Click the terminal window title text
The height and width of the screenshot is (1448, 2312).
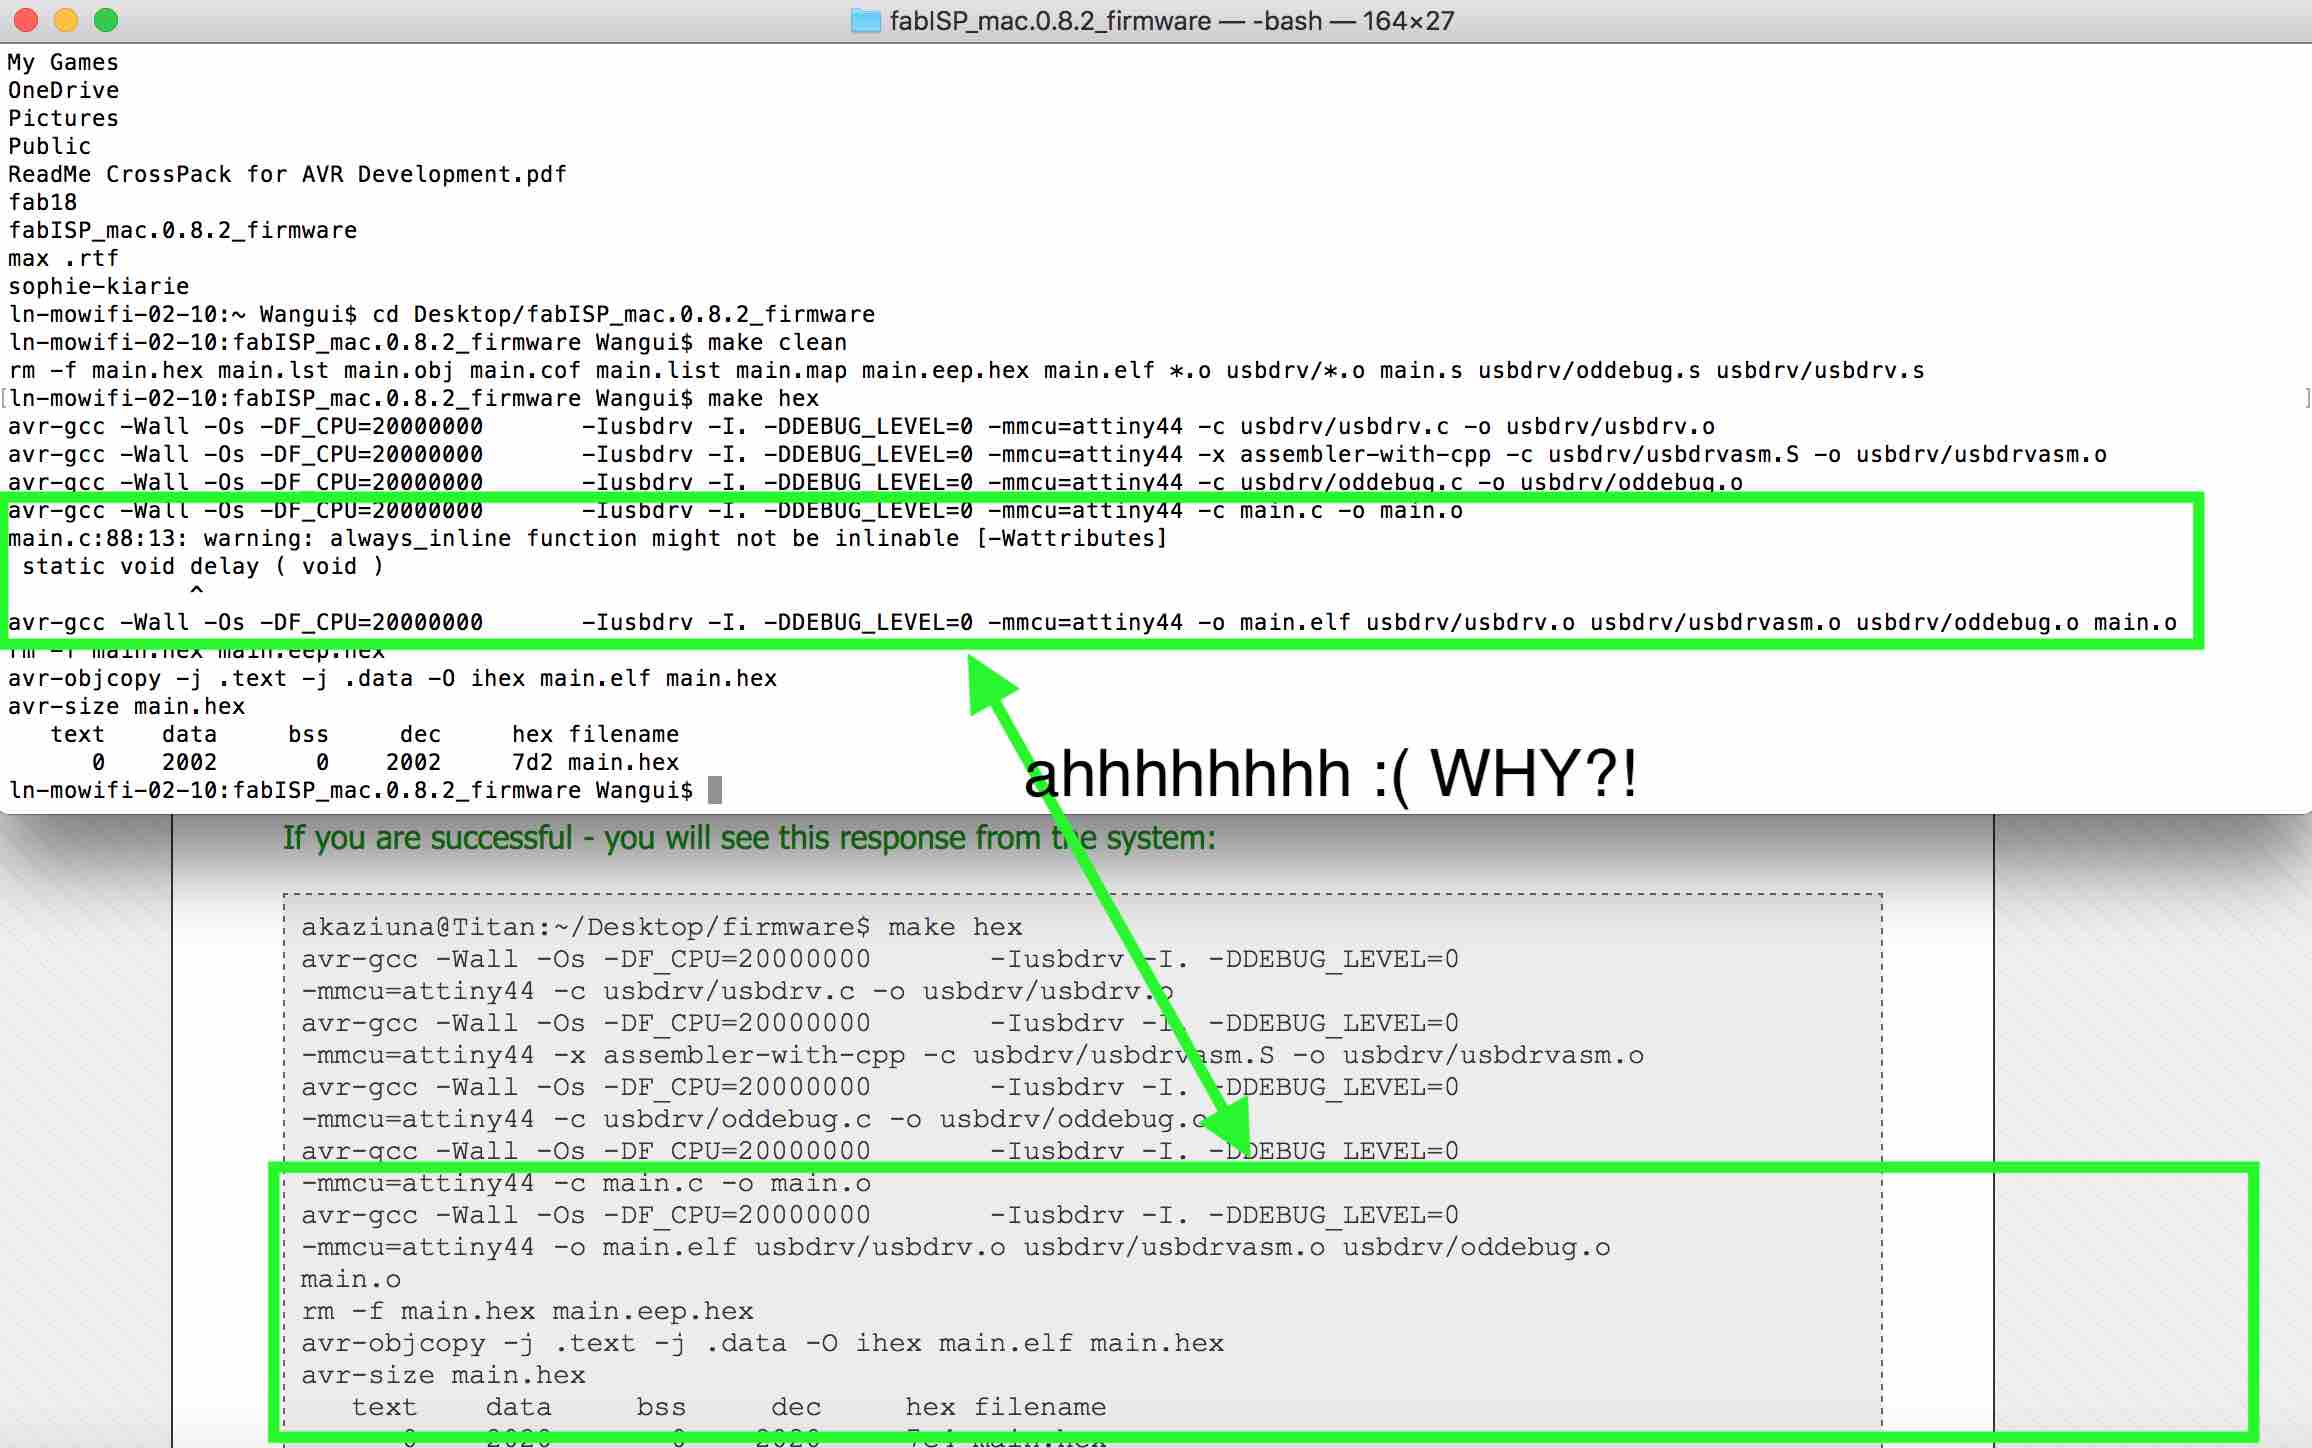pos(1171,21)
